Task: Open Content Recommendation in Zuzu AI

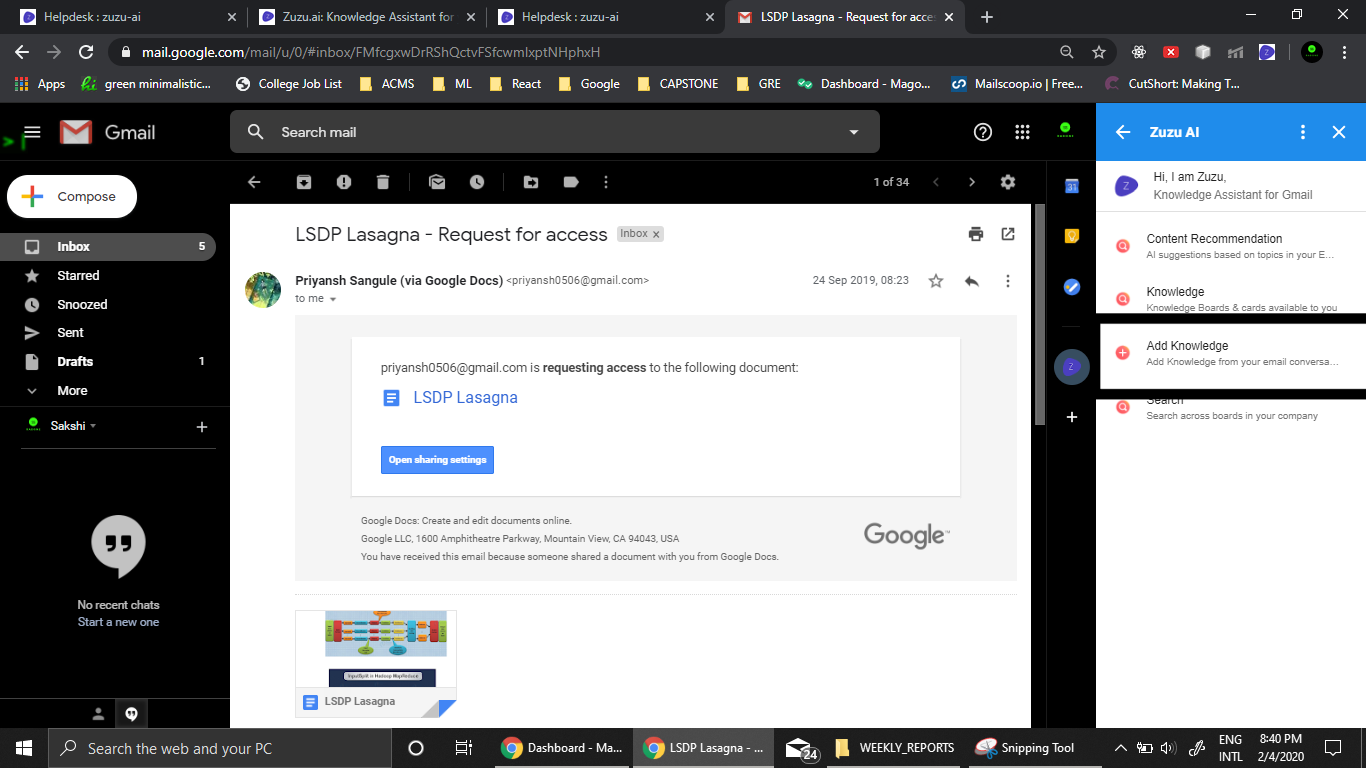Action: [x=1231, y=246]
